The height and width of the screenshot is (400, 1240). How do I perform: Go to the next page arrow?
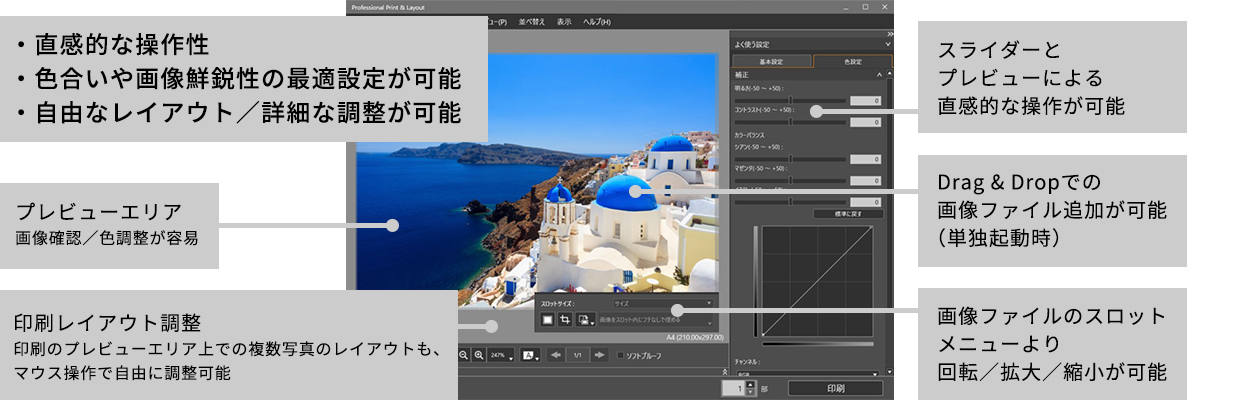pyautogui.click(x=599, y=355)
